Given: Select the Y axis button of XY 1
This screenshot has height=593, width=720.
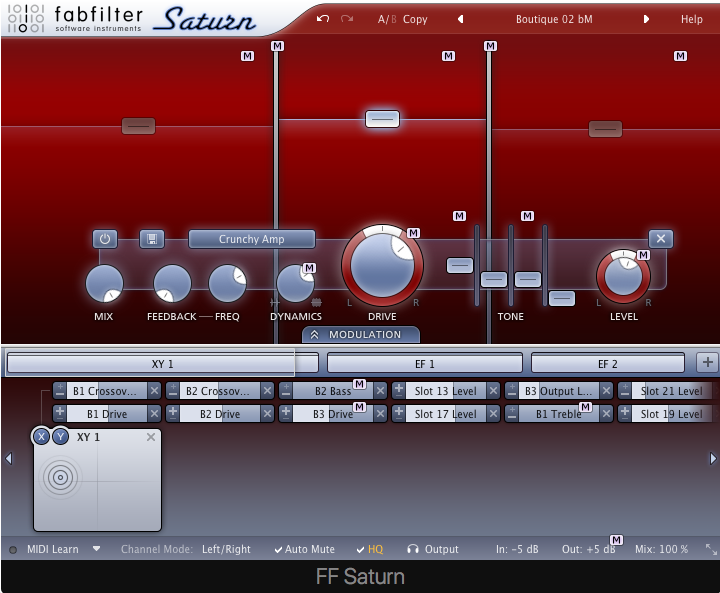Looking at the screenshot, I should [x=61, y=436].
